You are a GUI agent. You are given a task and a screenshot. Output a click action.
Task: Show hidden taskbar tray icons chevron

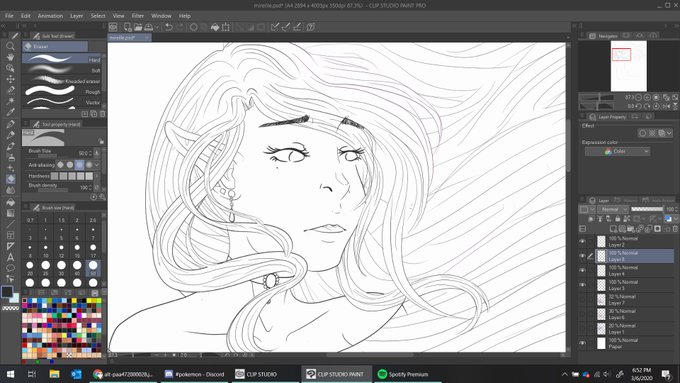[x=564, y=374]
